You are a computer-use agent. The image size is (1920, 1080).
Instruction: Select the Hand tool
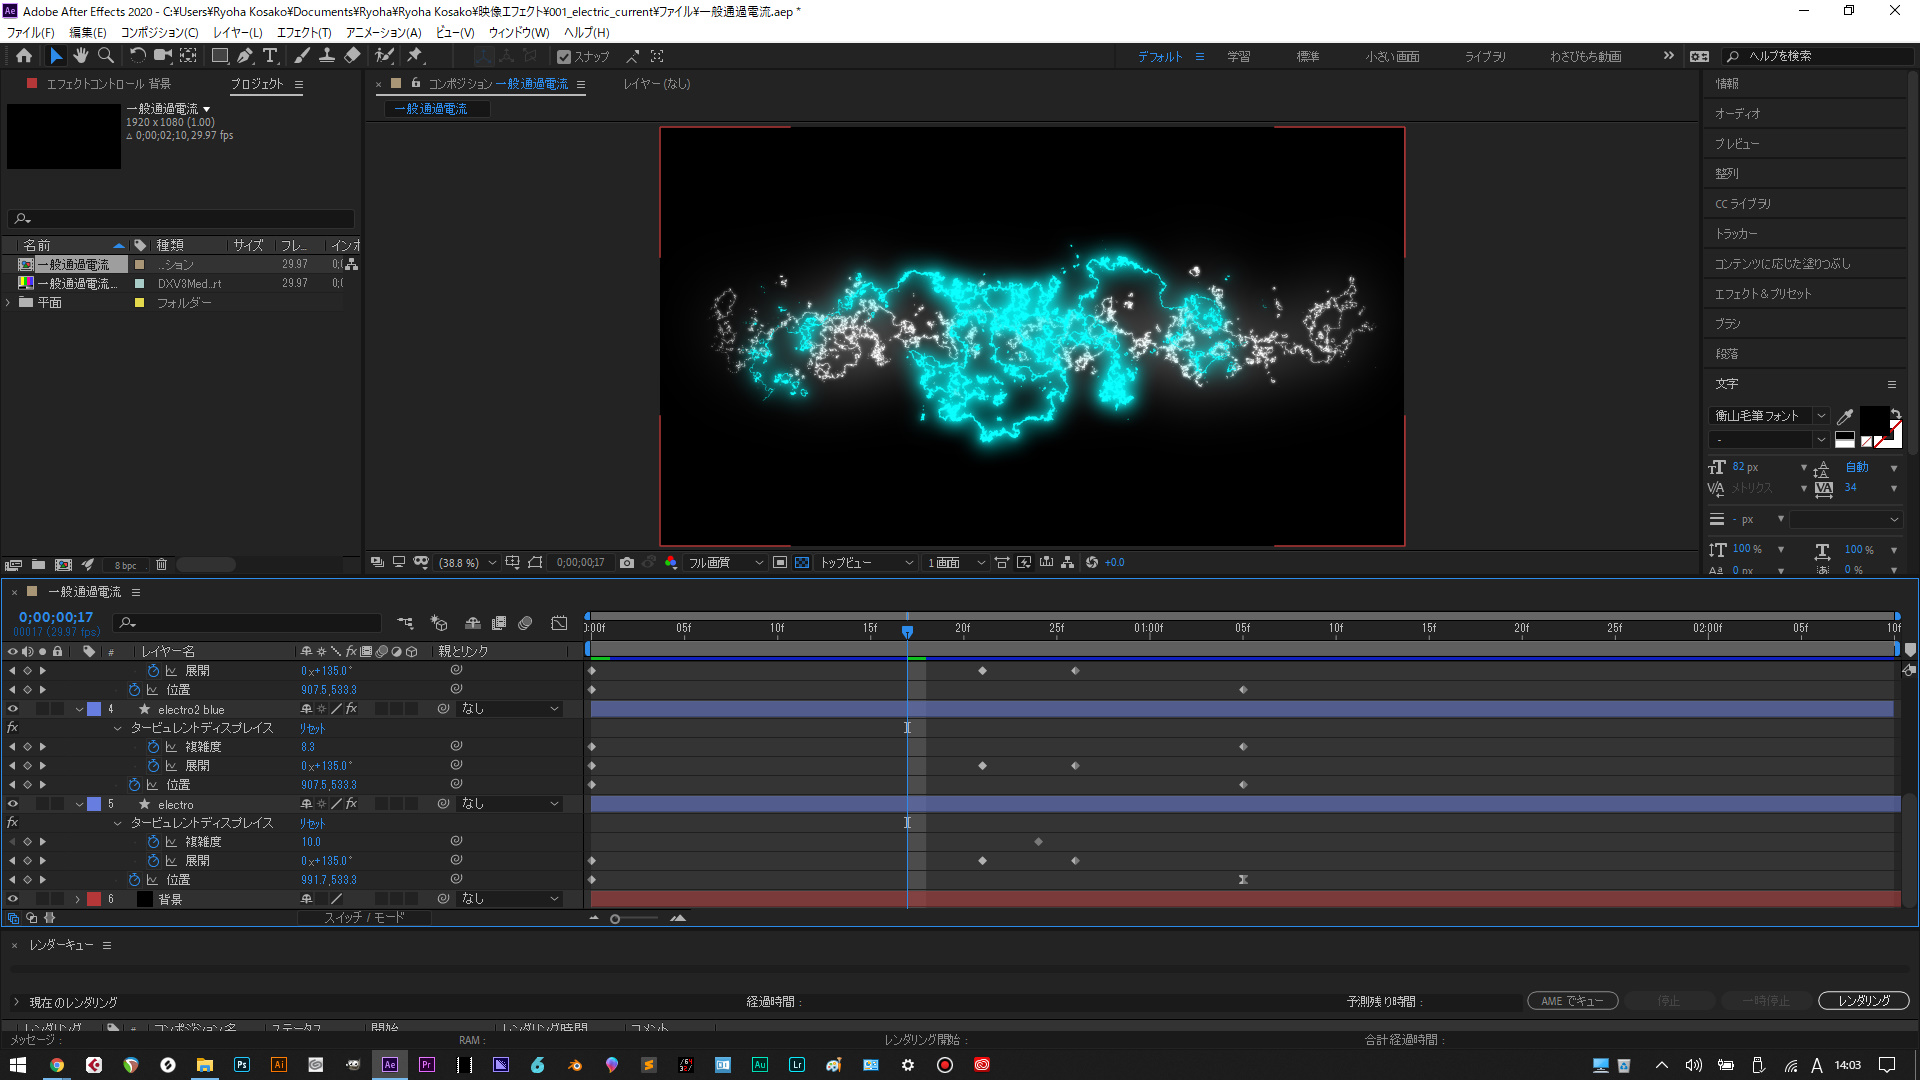coord(80,56)
